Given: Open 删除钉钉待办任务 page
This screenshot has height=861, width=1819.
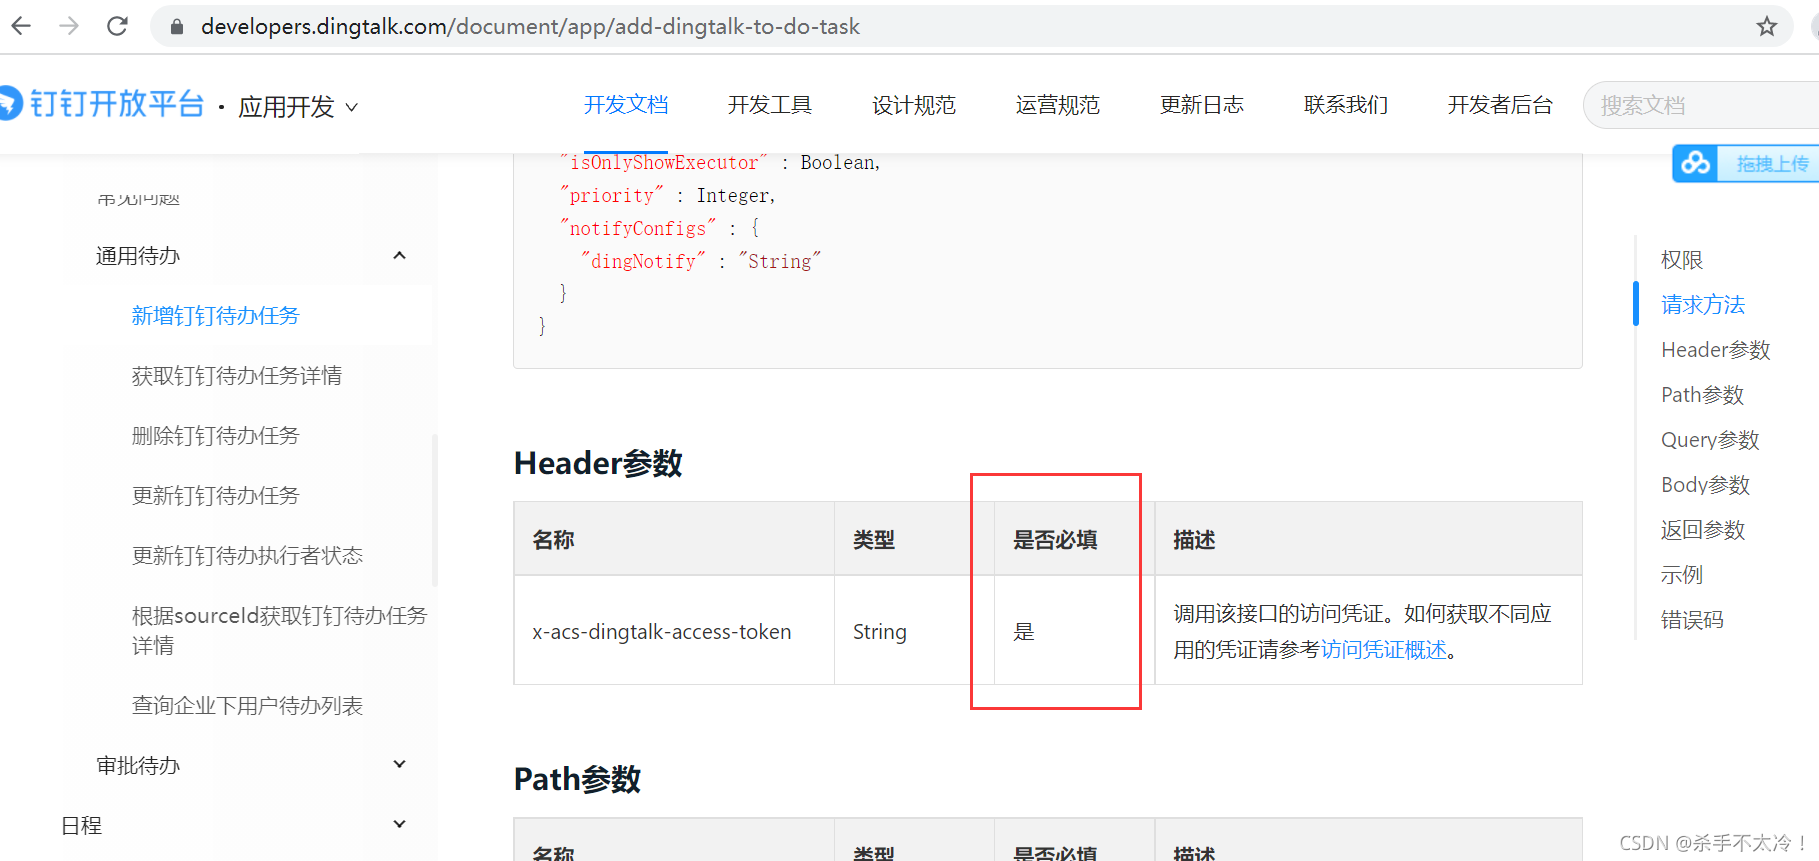Looking at the screenshot, I should 215,436.
